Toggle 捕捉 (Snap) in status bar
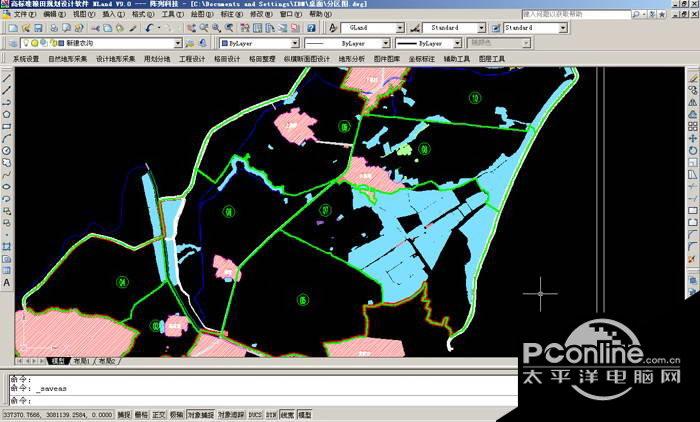Image resolution: width=700 pixels, height=422 pixels. pyautogui.click(x=124, y=415)
